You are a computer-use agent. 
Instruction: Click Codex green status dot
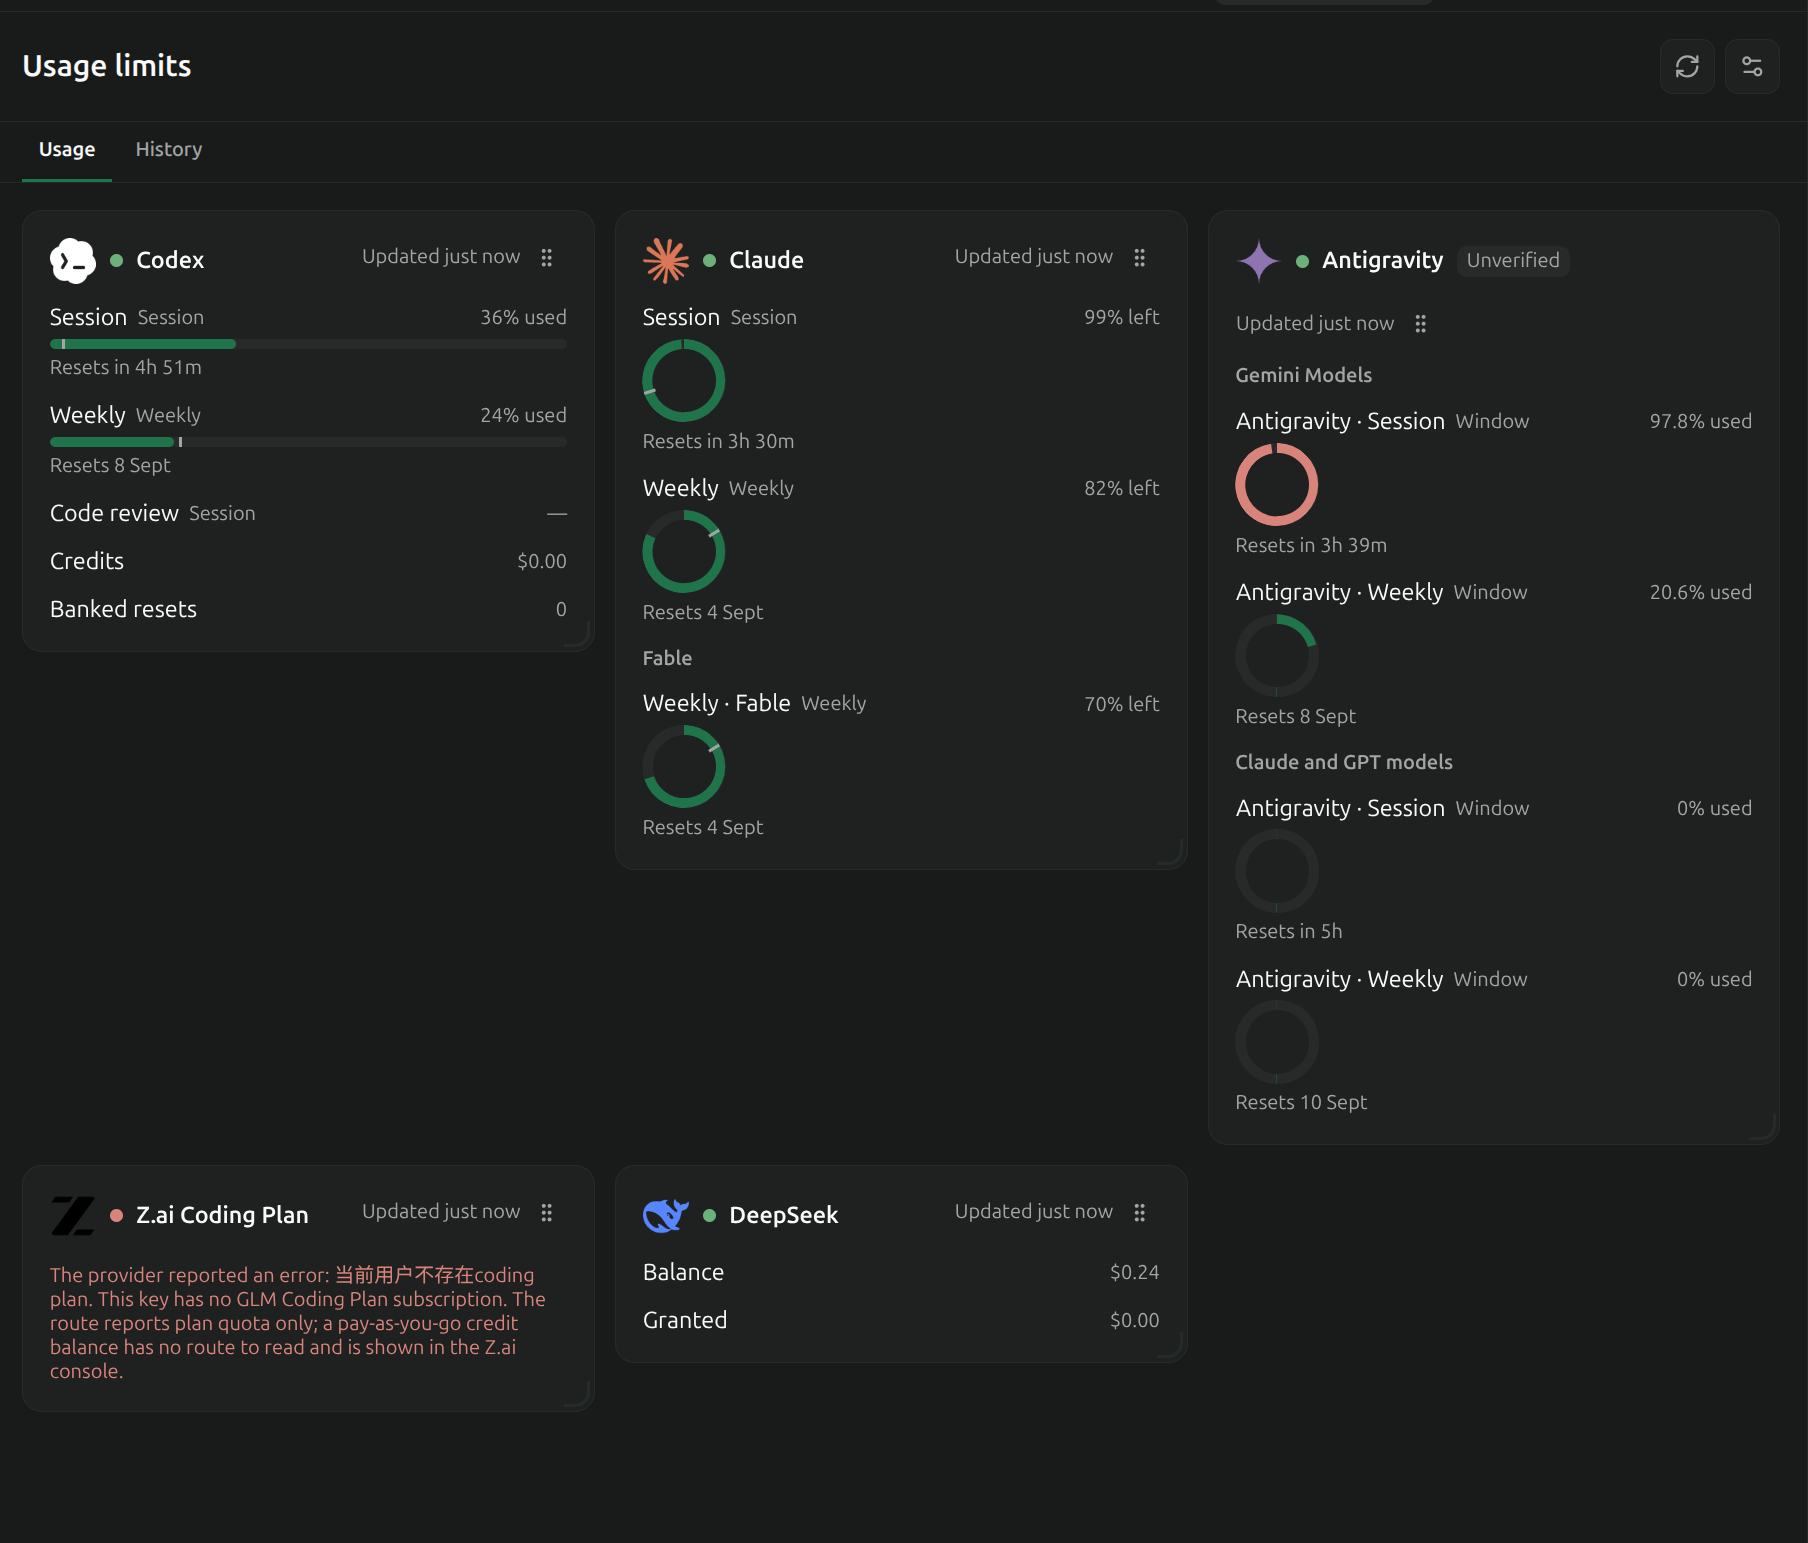pyautogui.click(x=117, y=260)
